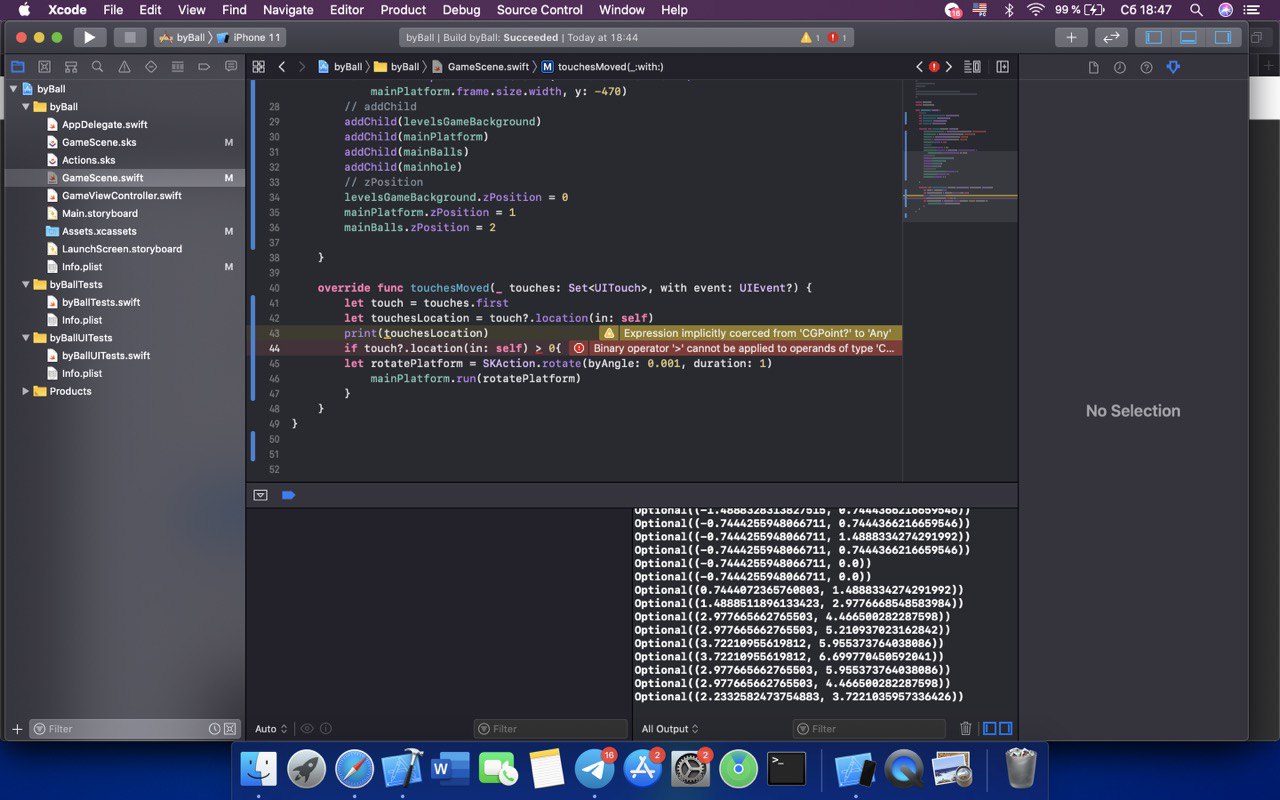Open the Find navigator magnifier
Screen dimensions: 1280x800
pos(97,67)
